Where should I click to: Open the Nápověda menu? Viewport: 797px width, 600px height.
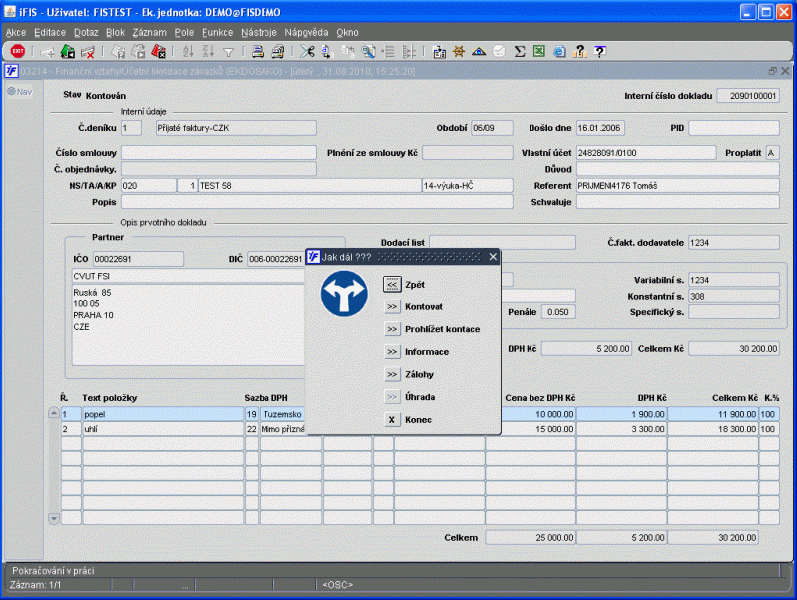pos(306,32)
